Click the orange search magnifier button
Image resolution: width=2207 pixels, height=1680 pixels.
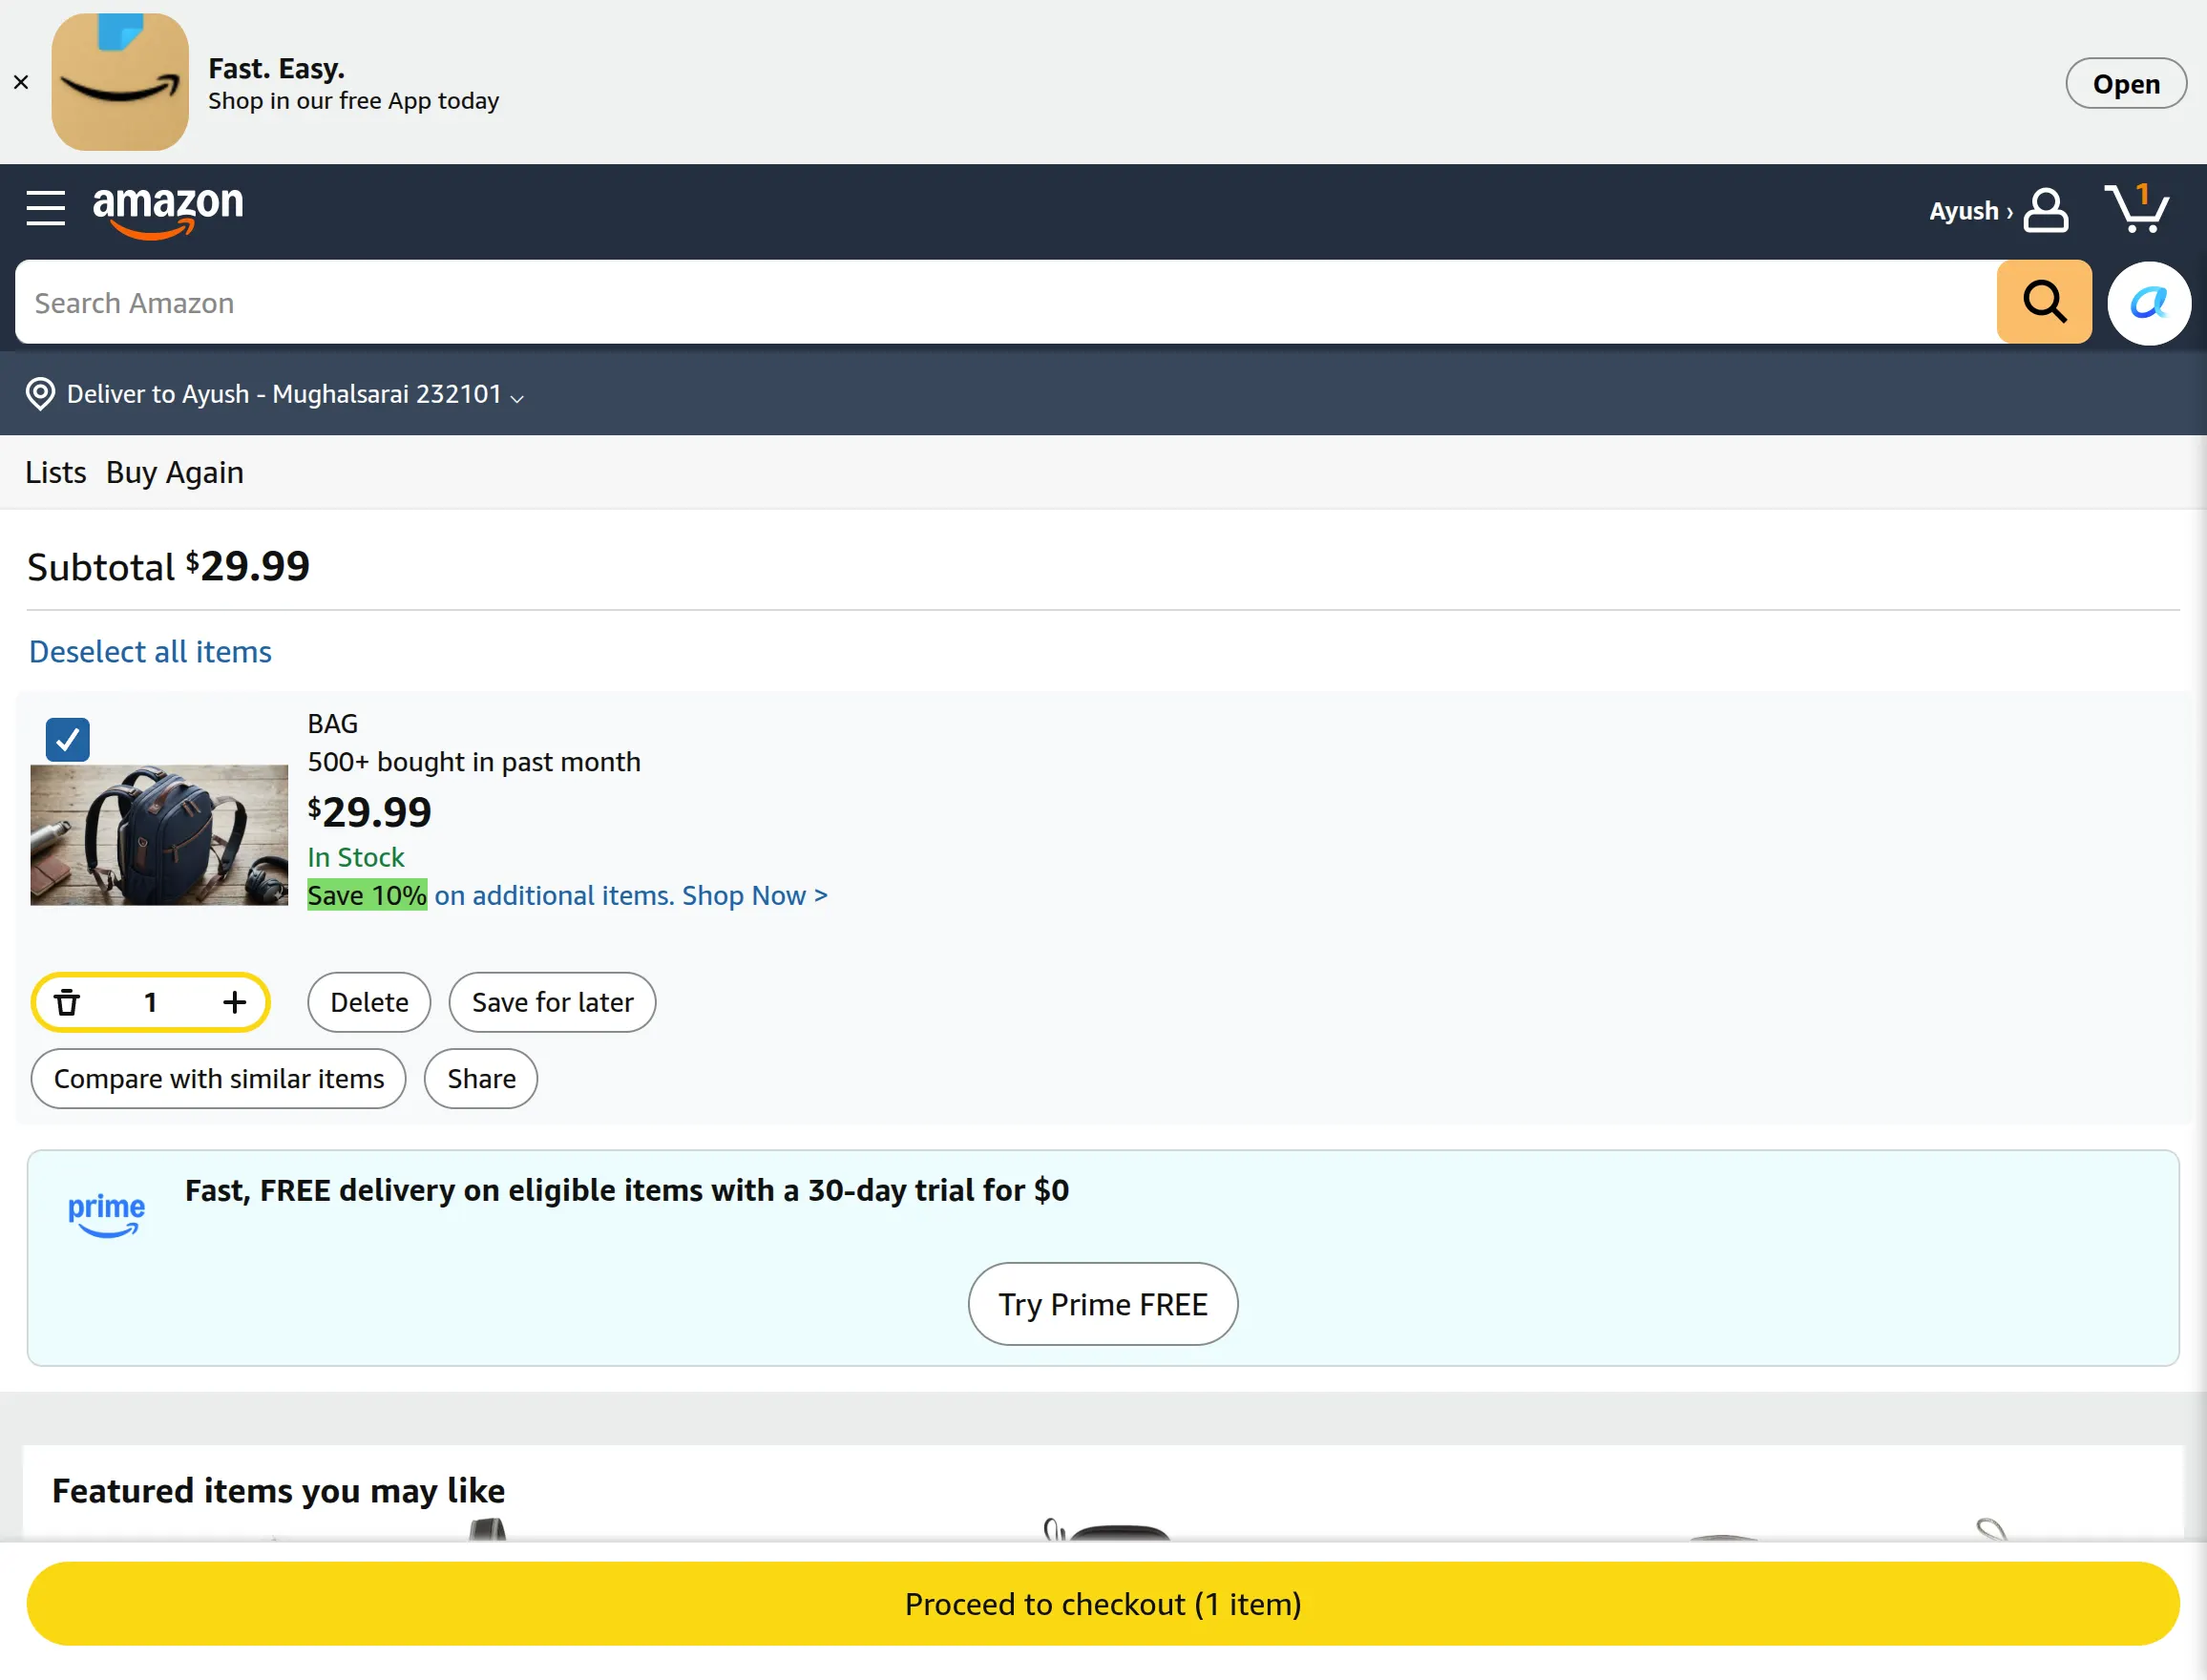tap(2044, 302)
